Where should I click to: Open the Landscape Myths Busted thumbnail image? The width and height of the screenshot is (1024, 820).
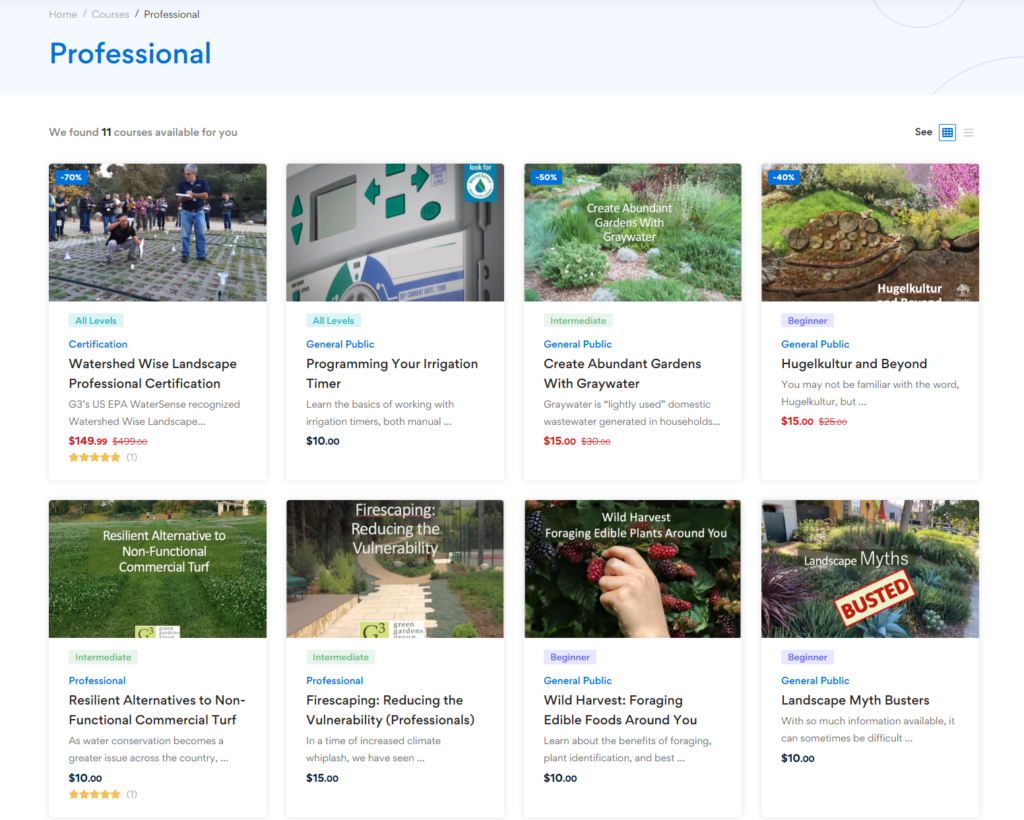tap(870, 568)
